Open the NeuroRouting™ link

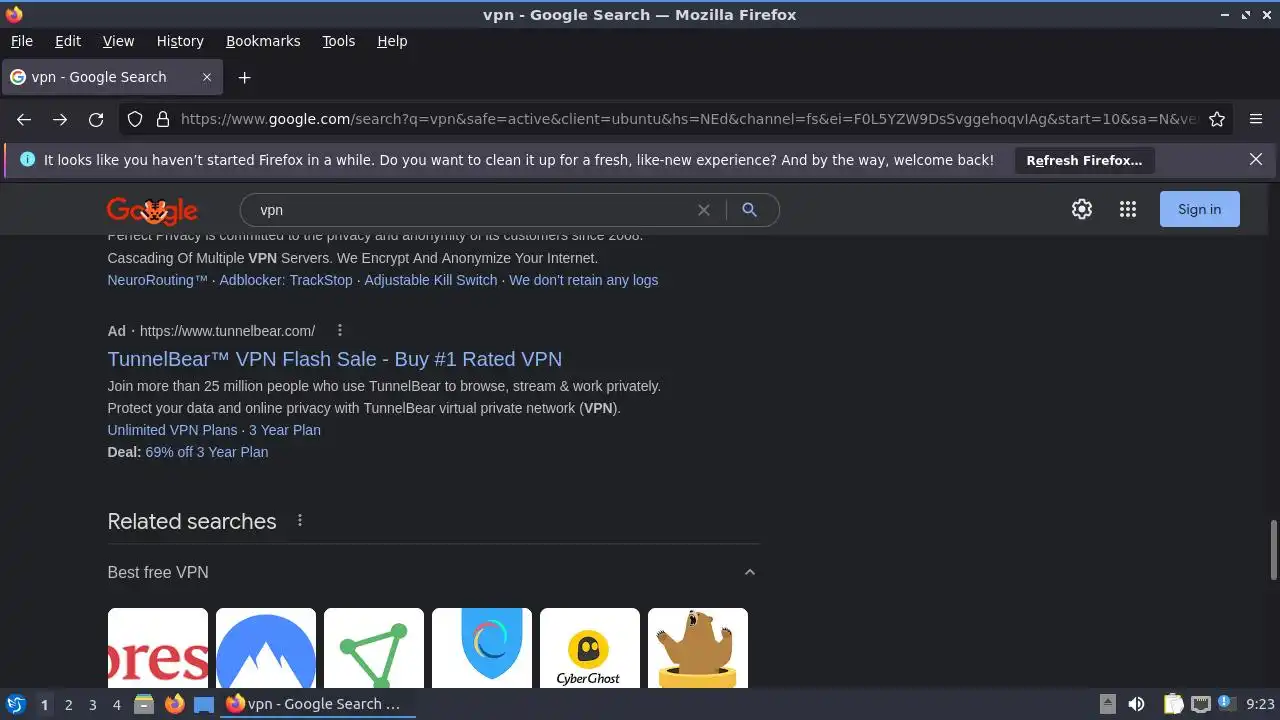click(157, 280)
